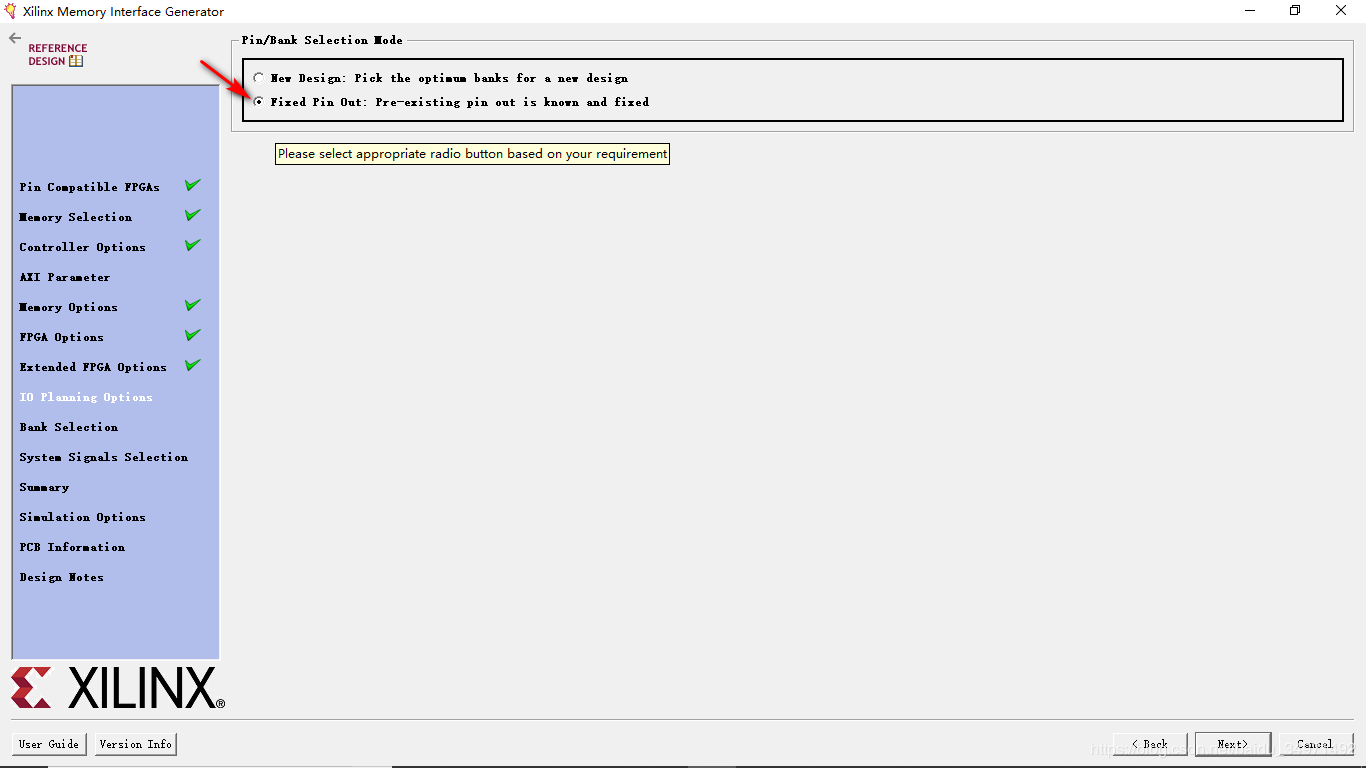Select the FPGA Options step

61,337
